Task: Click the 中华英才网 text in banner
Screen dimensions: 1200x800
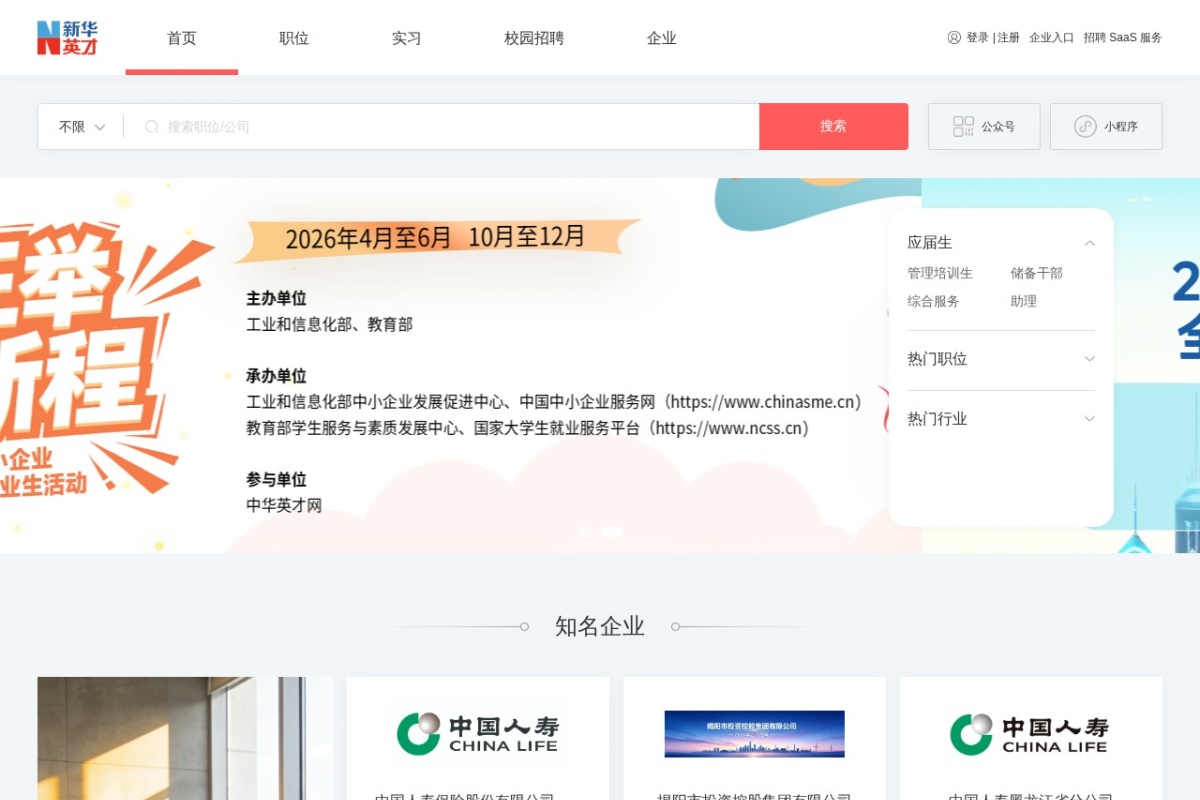Action: click(284, 505)
